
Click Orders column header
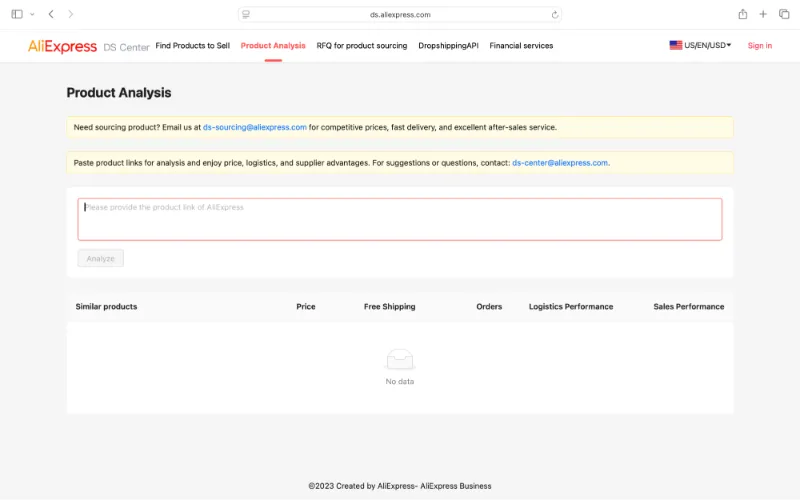tap(489, 306)
